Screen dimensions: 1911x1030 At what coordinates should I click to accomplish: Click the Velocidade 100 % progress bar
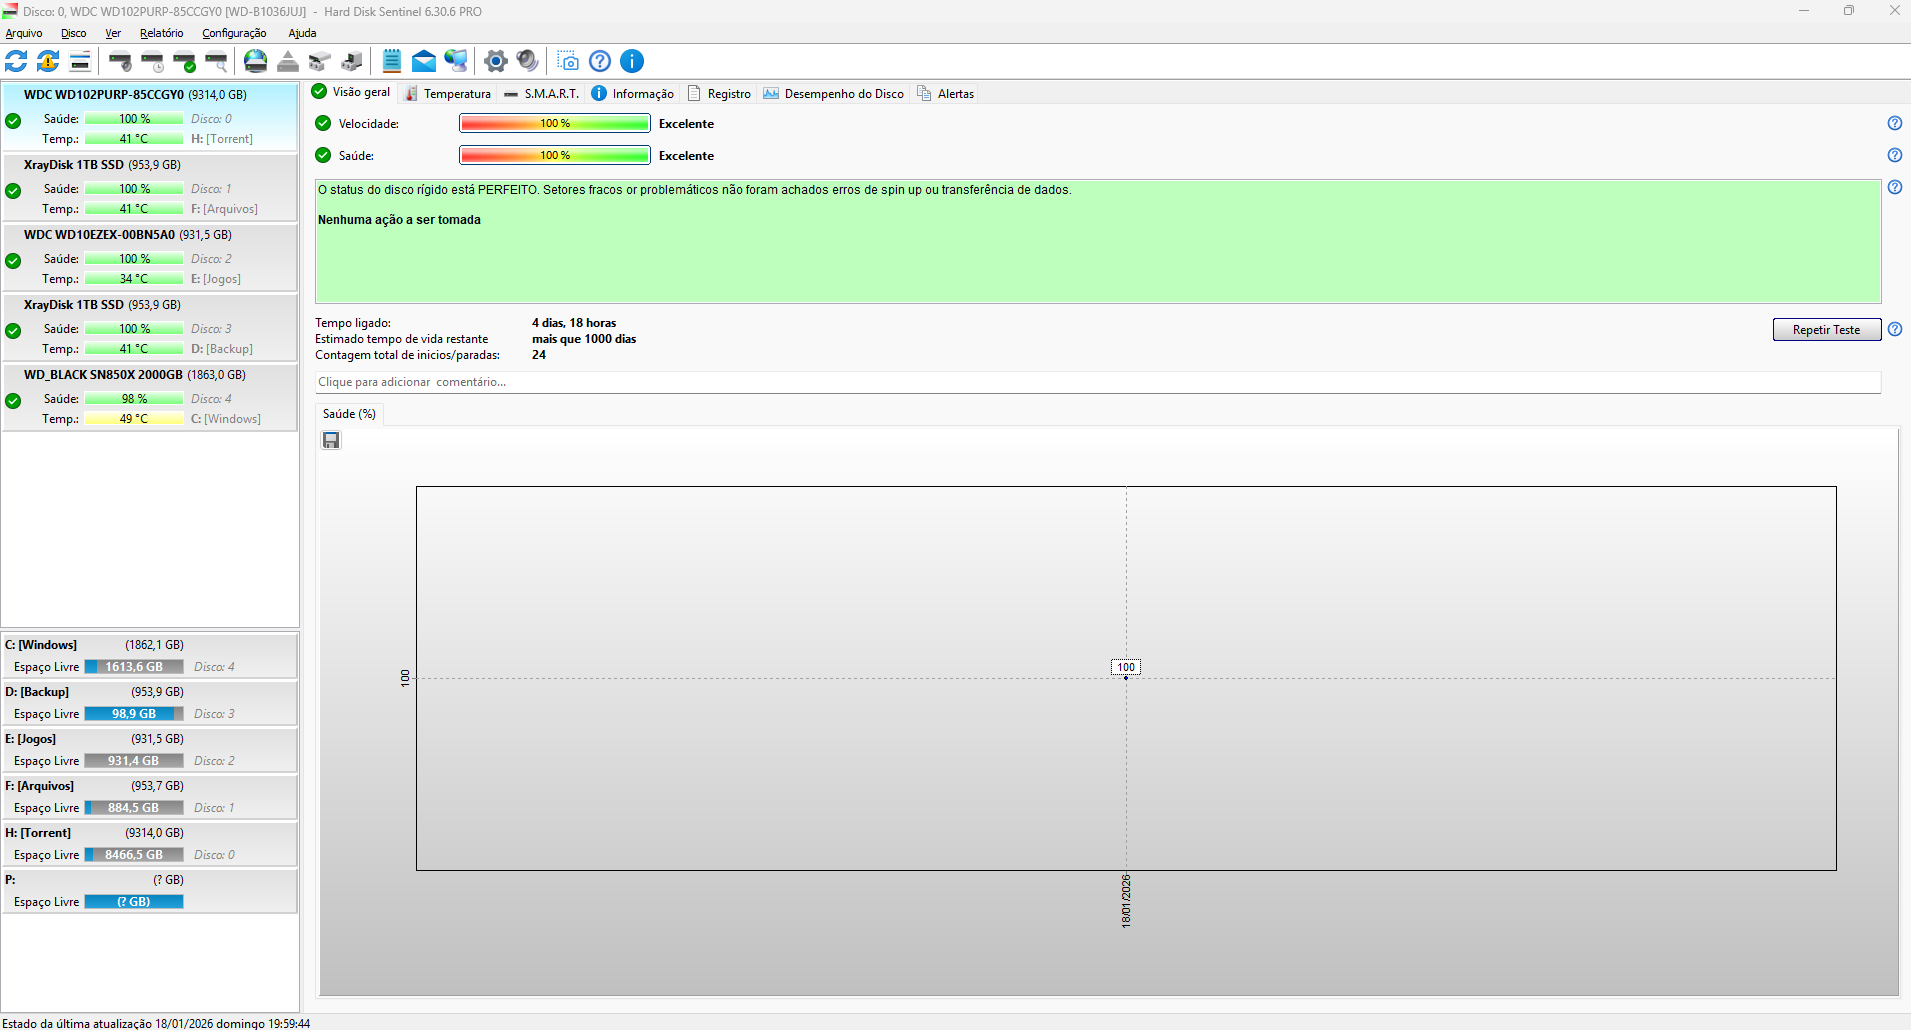pos(555,123)
